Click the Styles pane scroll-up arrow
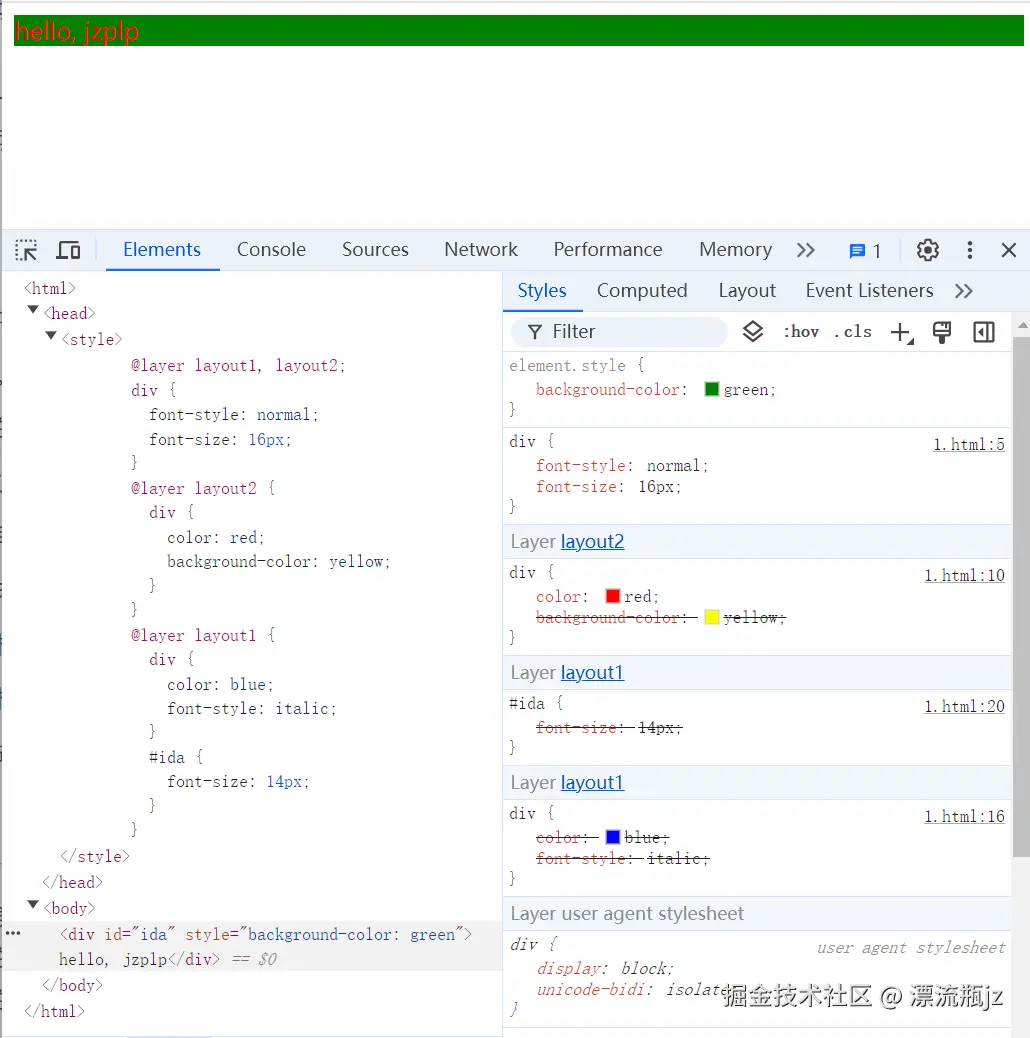 [x=1022, y=325]
